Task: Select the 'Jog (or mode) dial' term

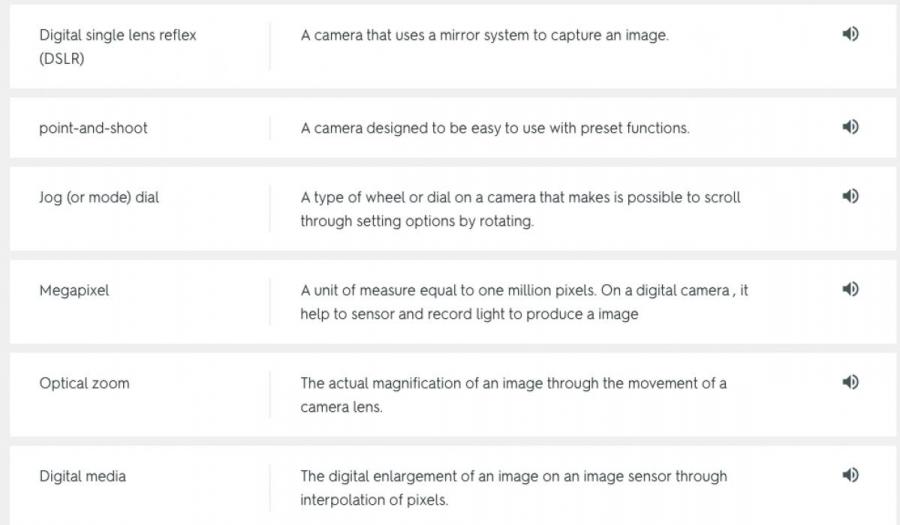Action: pos(99,197)
